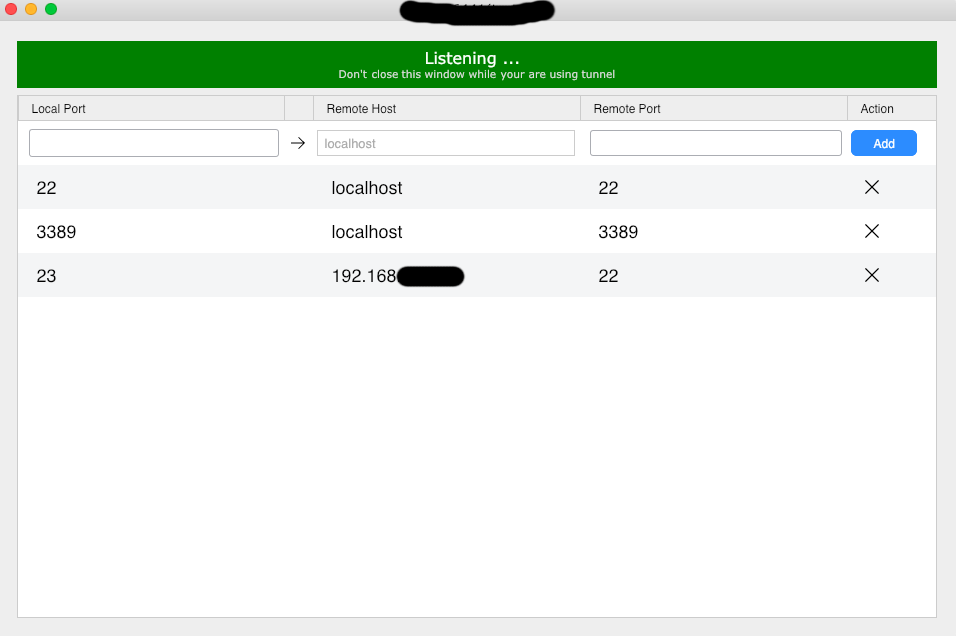Minimize the window using the yellow button

(31, 9)
